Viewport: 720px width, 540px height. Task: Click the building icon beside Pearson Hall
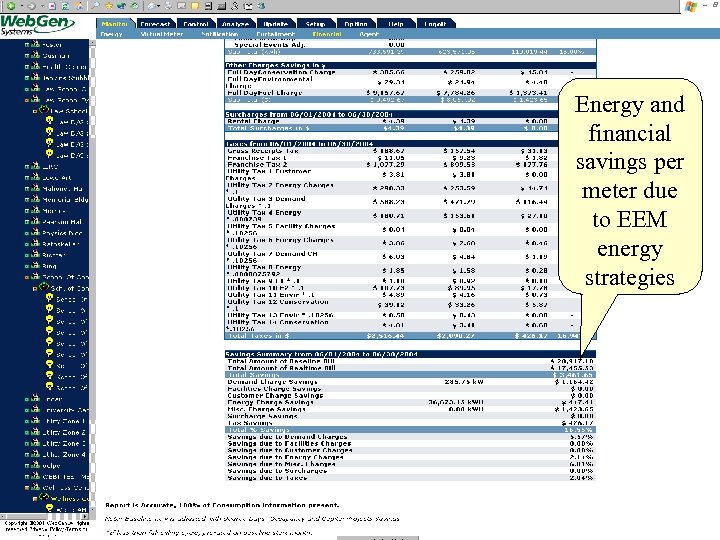pyautogui.click(x=35, y=221)
